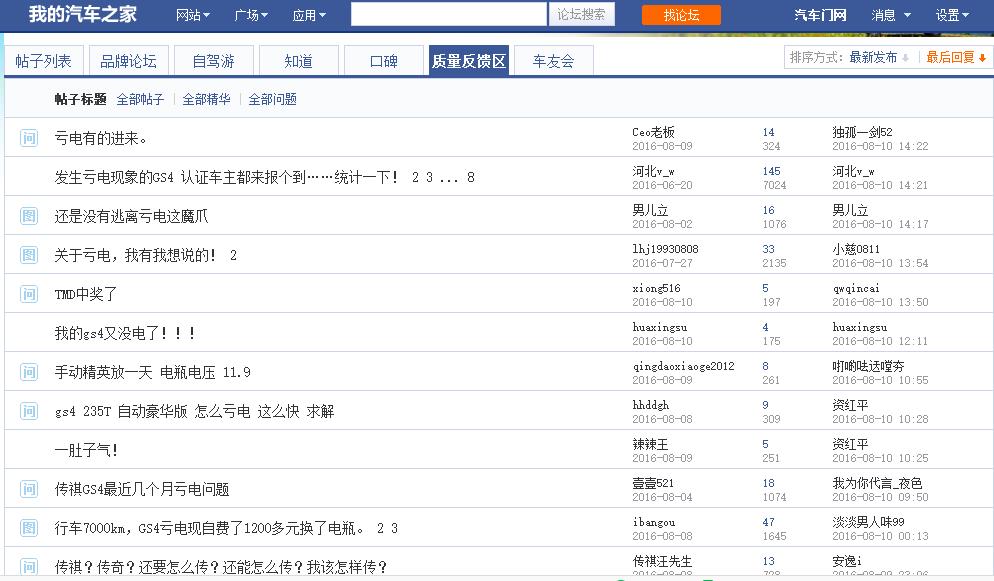Switch to the 口碑 tab
Image resolution: width=994 pixels, height=581 pixels.
tap(384, 61)
